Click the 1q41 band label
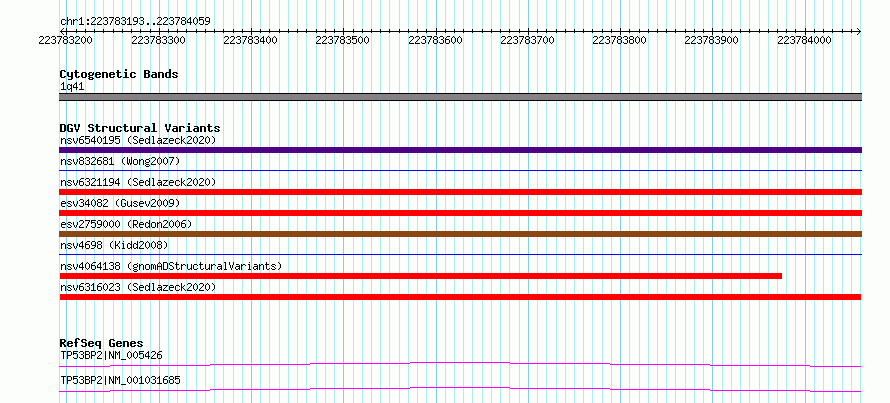This screenshot has width=890, height=403. pos(73,87)
